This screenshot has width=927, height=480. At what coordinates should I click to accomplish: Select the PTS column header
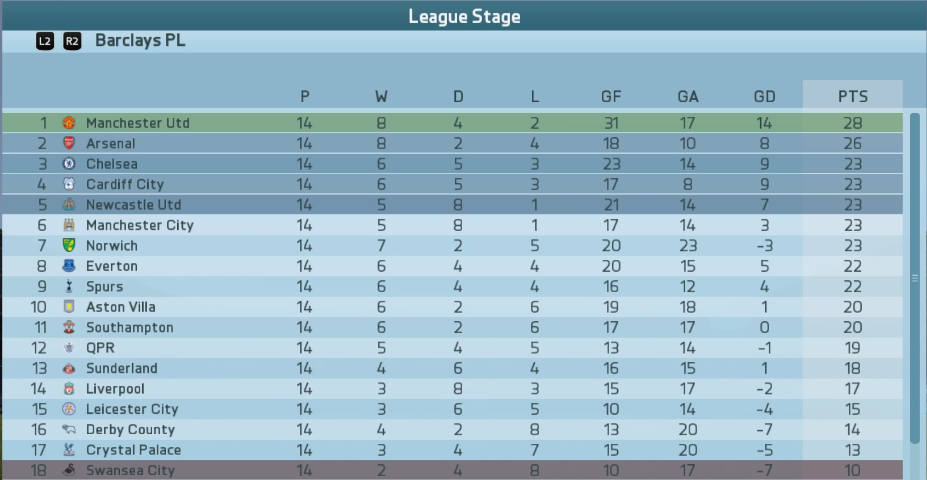853,96
